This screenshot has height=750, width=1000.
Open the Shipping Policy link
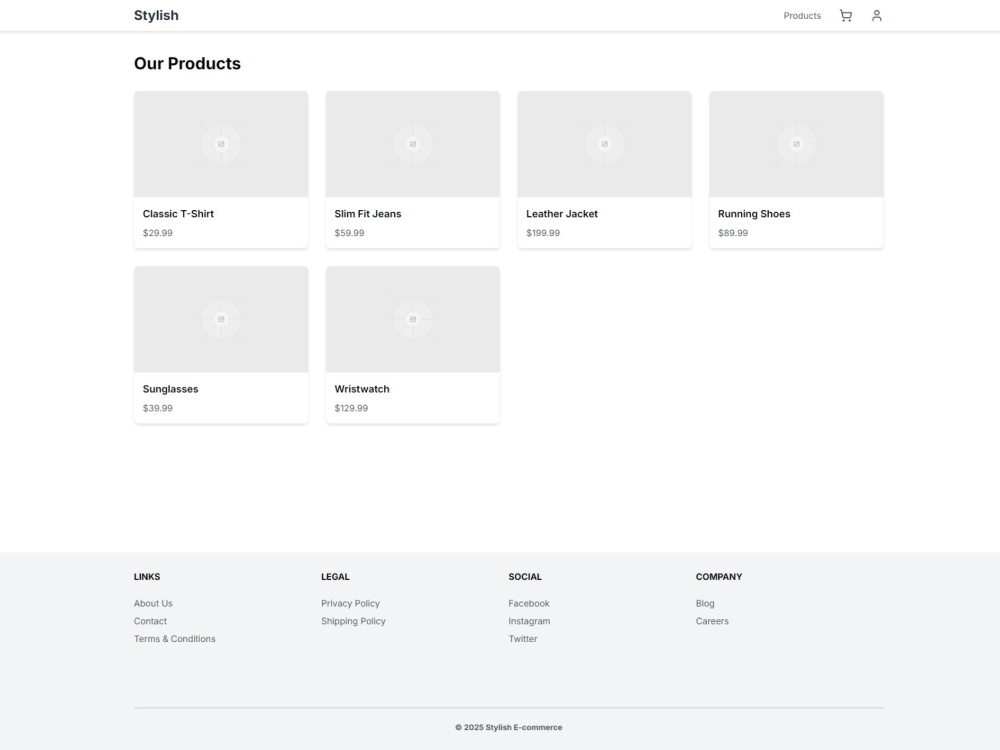tap(353, 621)
